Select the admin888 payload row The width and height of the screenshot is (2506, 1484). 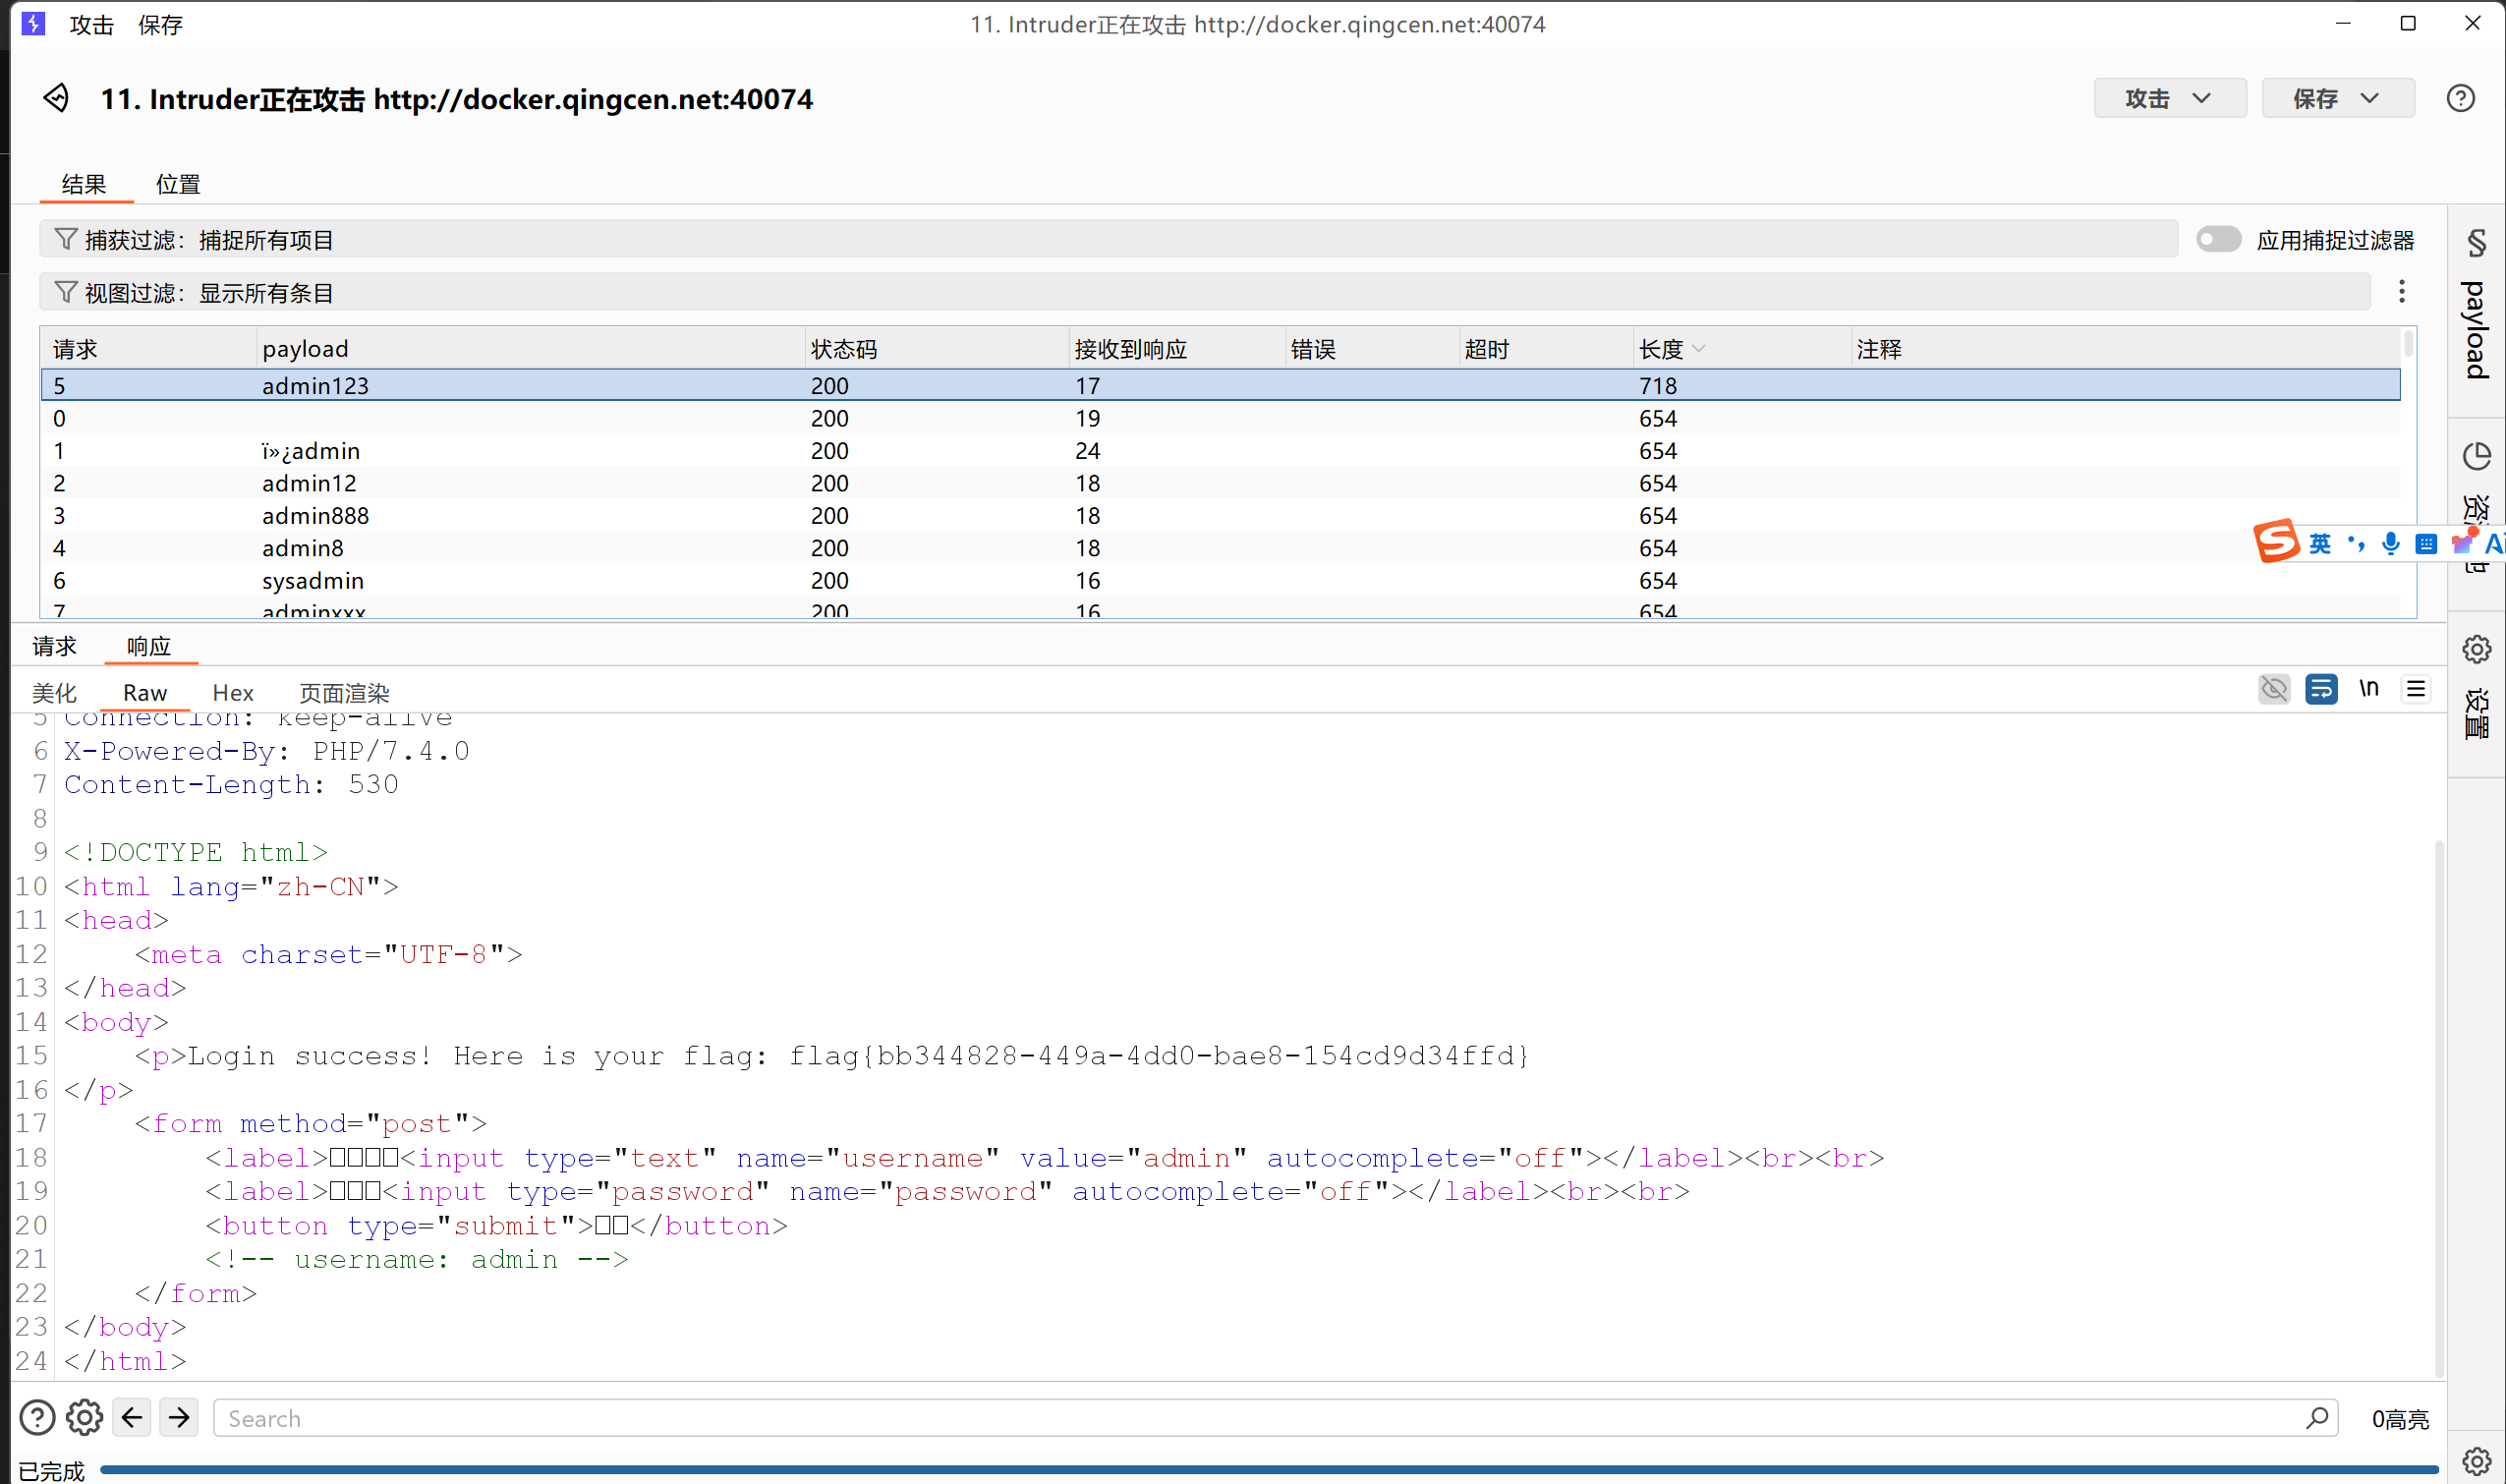(315, 516)
